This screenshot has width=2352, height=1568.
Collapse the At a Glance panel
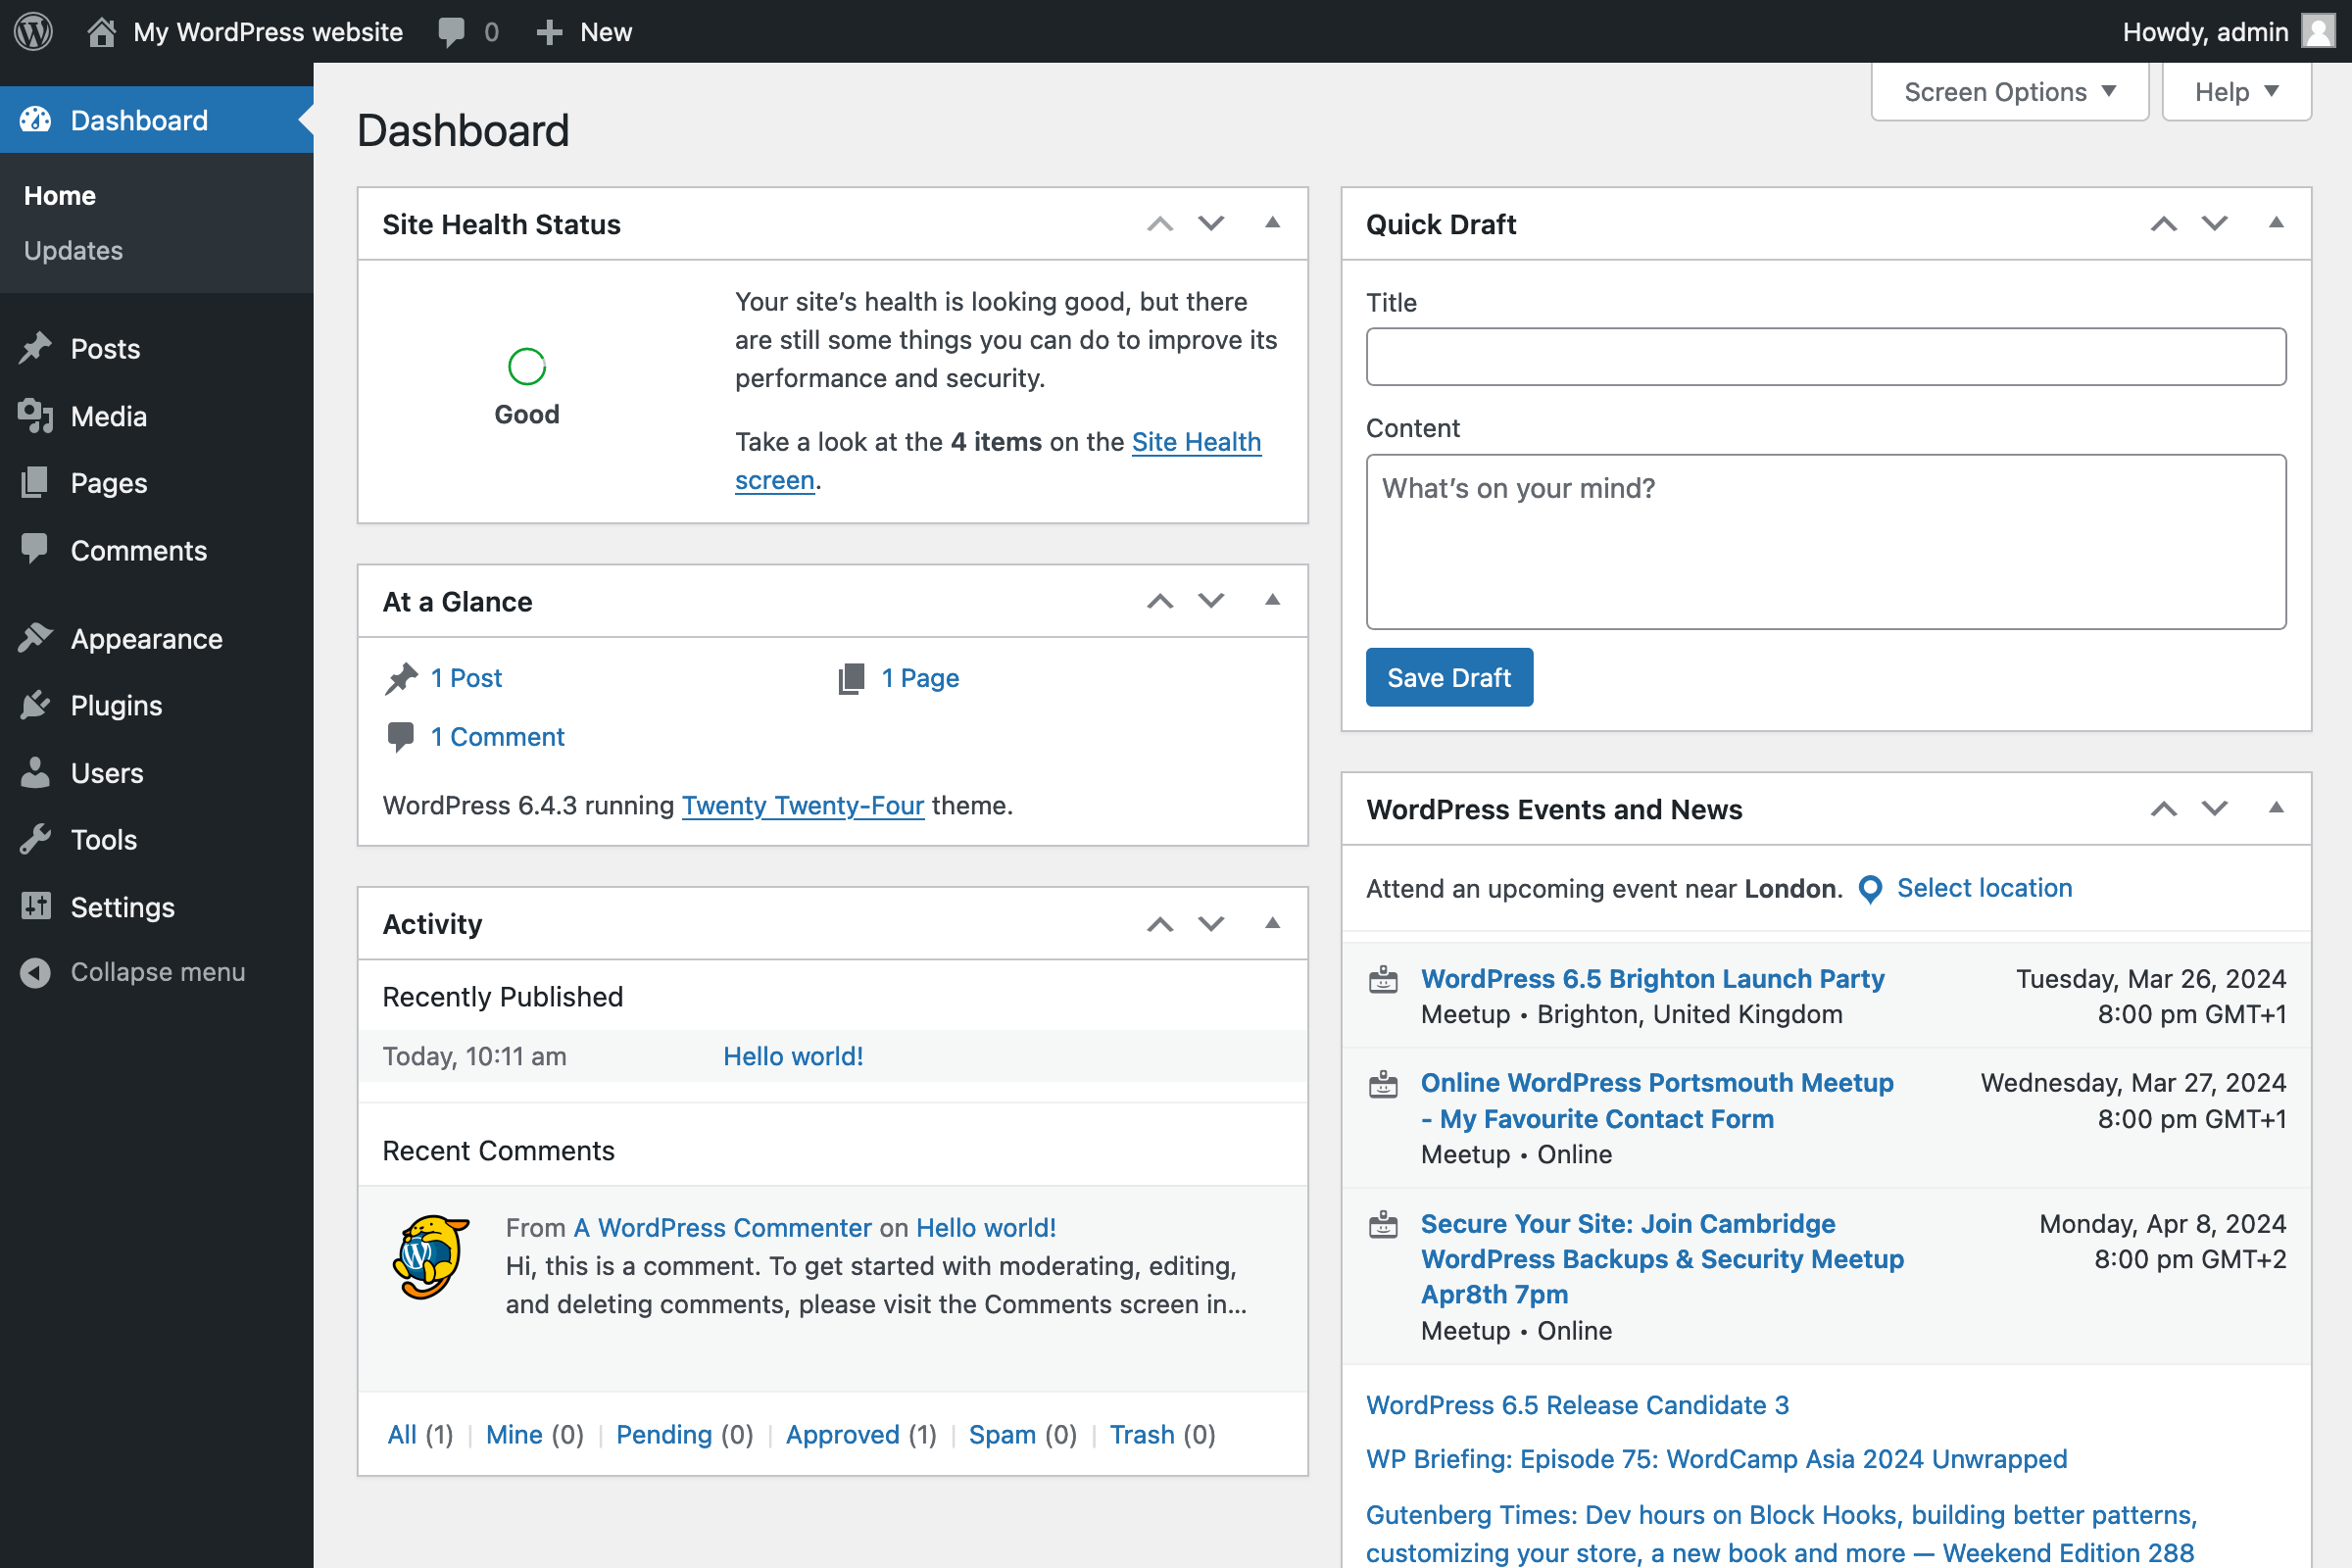(x=1272, y=600)
